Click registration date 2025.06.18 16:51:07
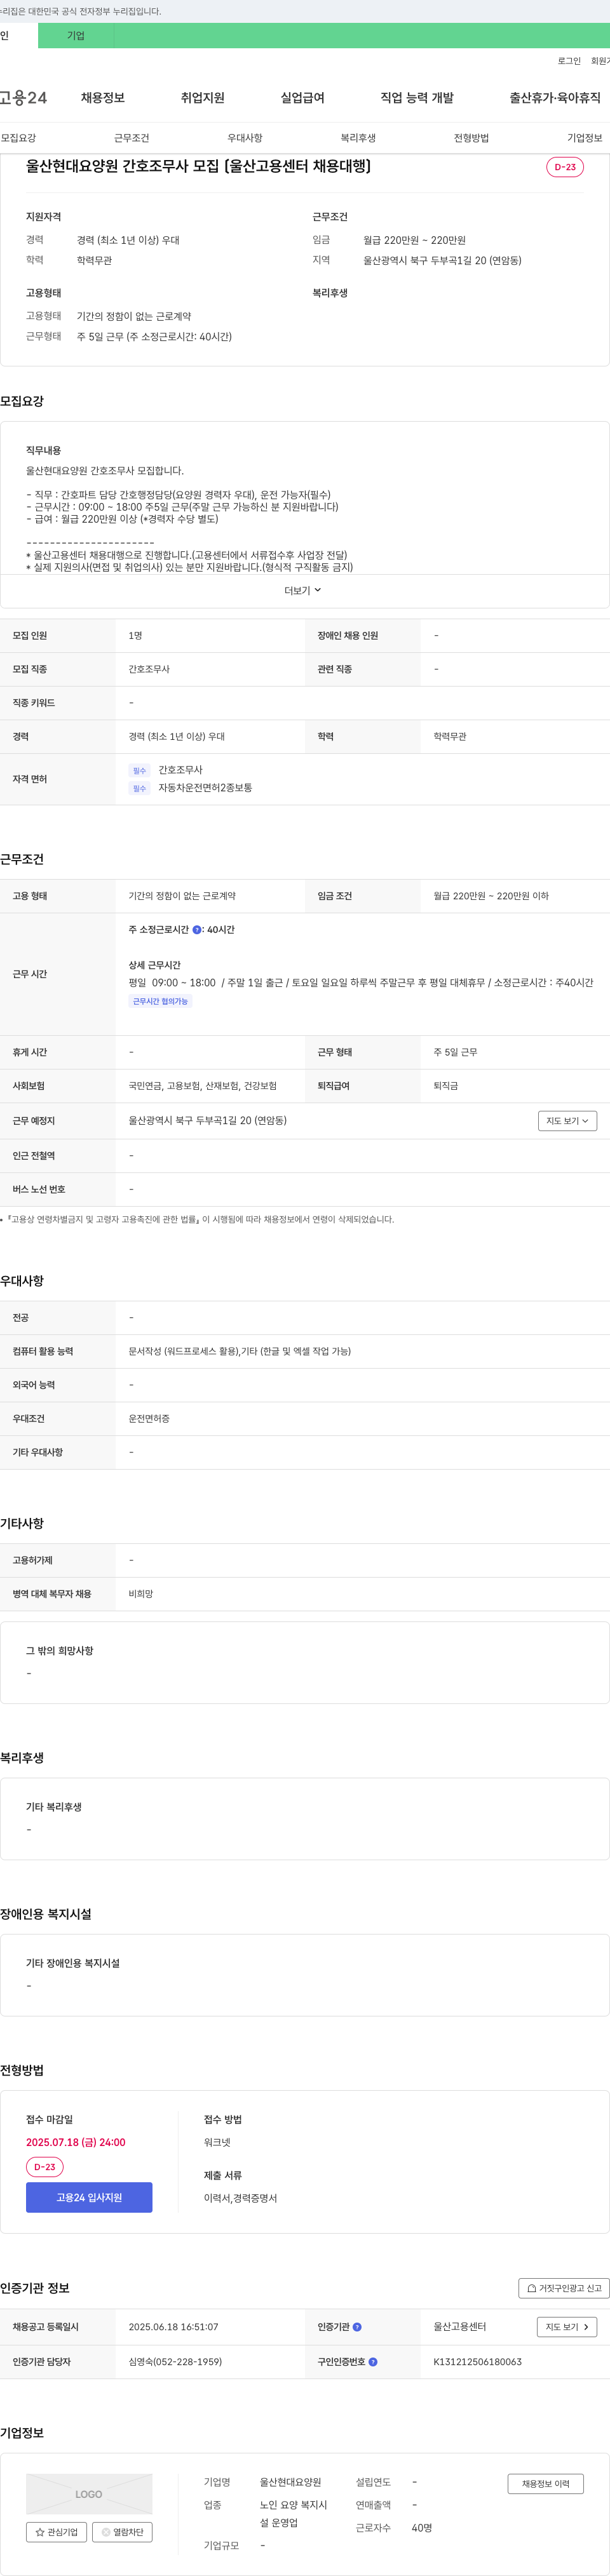Screen dimensions: 610x2576 click(173, 2327)
